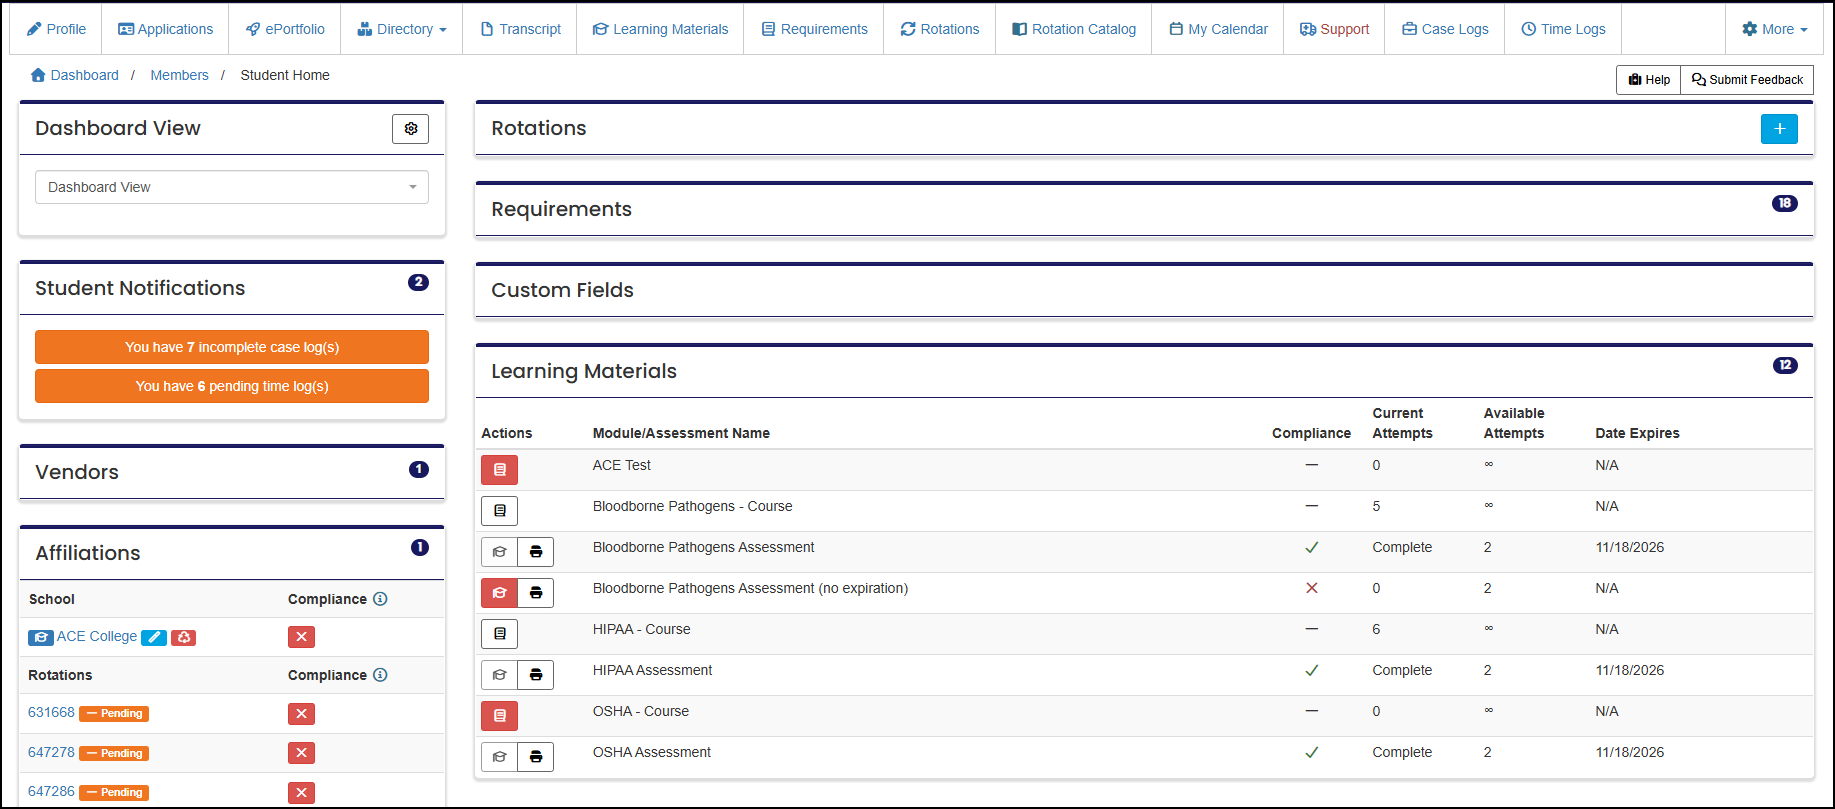The width and height of the screenshot is (1835, 809).
Task: Open the Support tab
Action: click(1334, 29)
